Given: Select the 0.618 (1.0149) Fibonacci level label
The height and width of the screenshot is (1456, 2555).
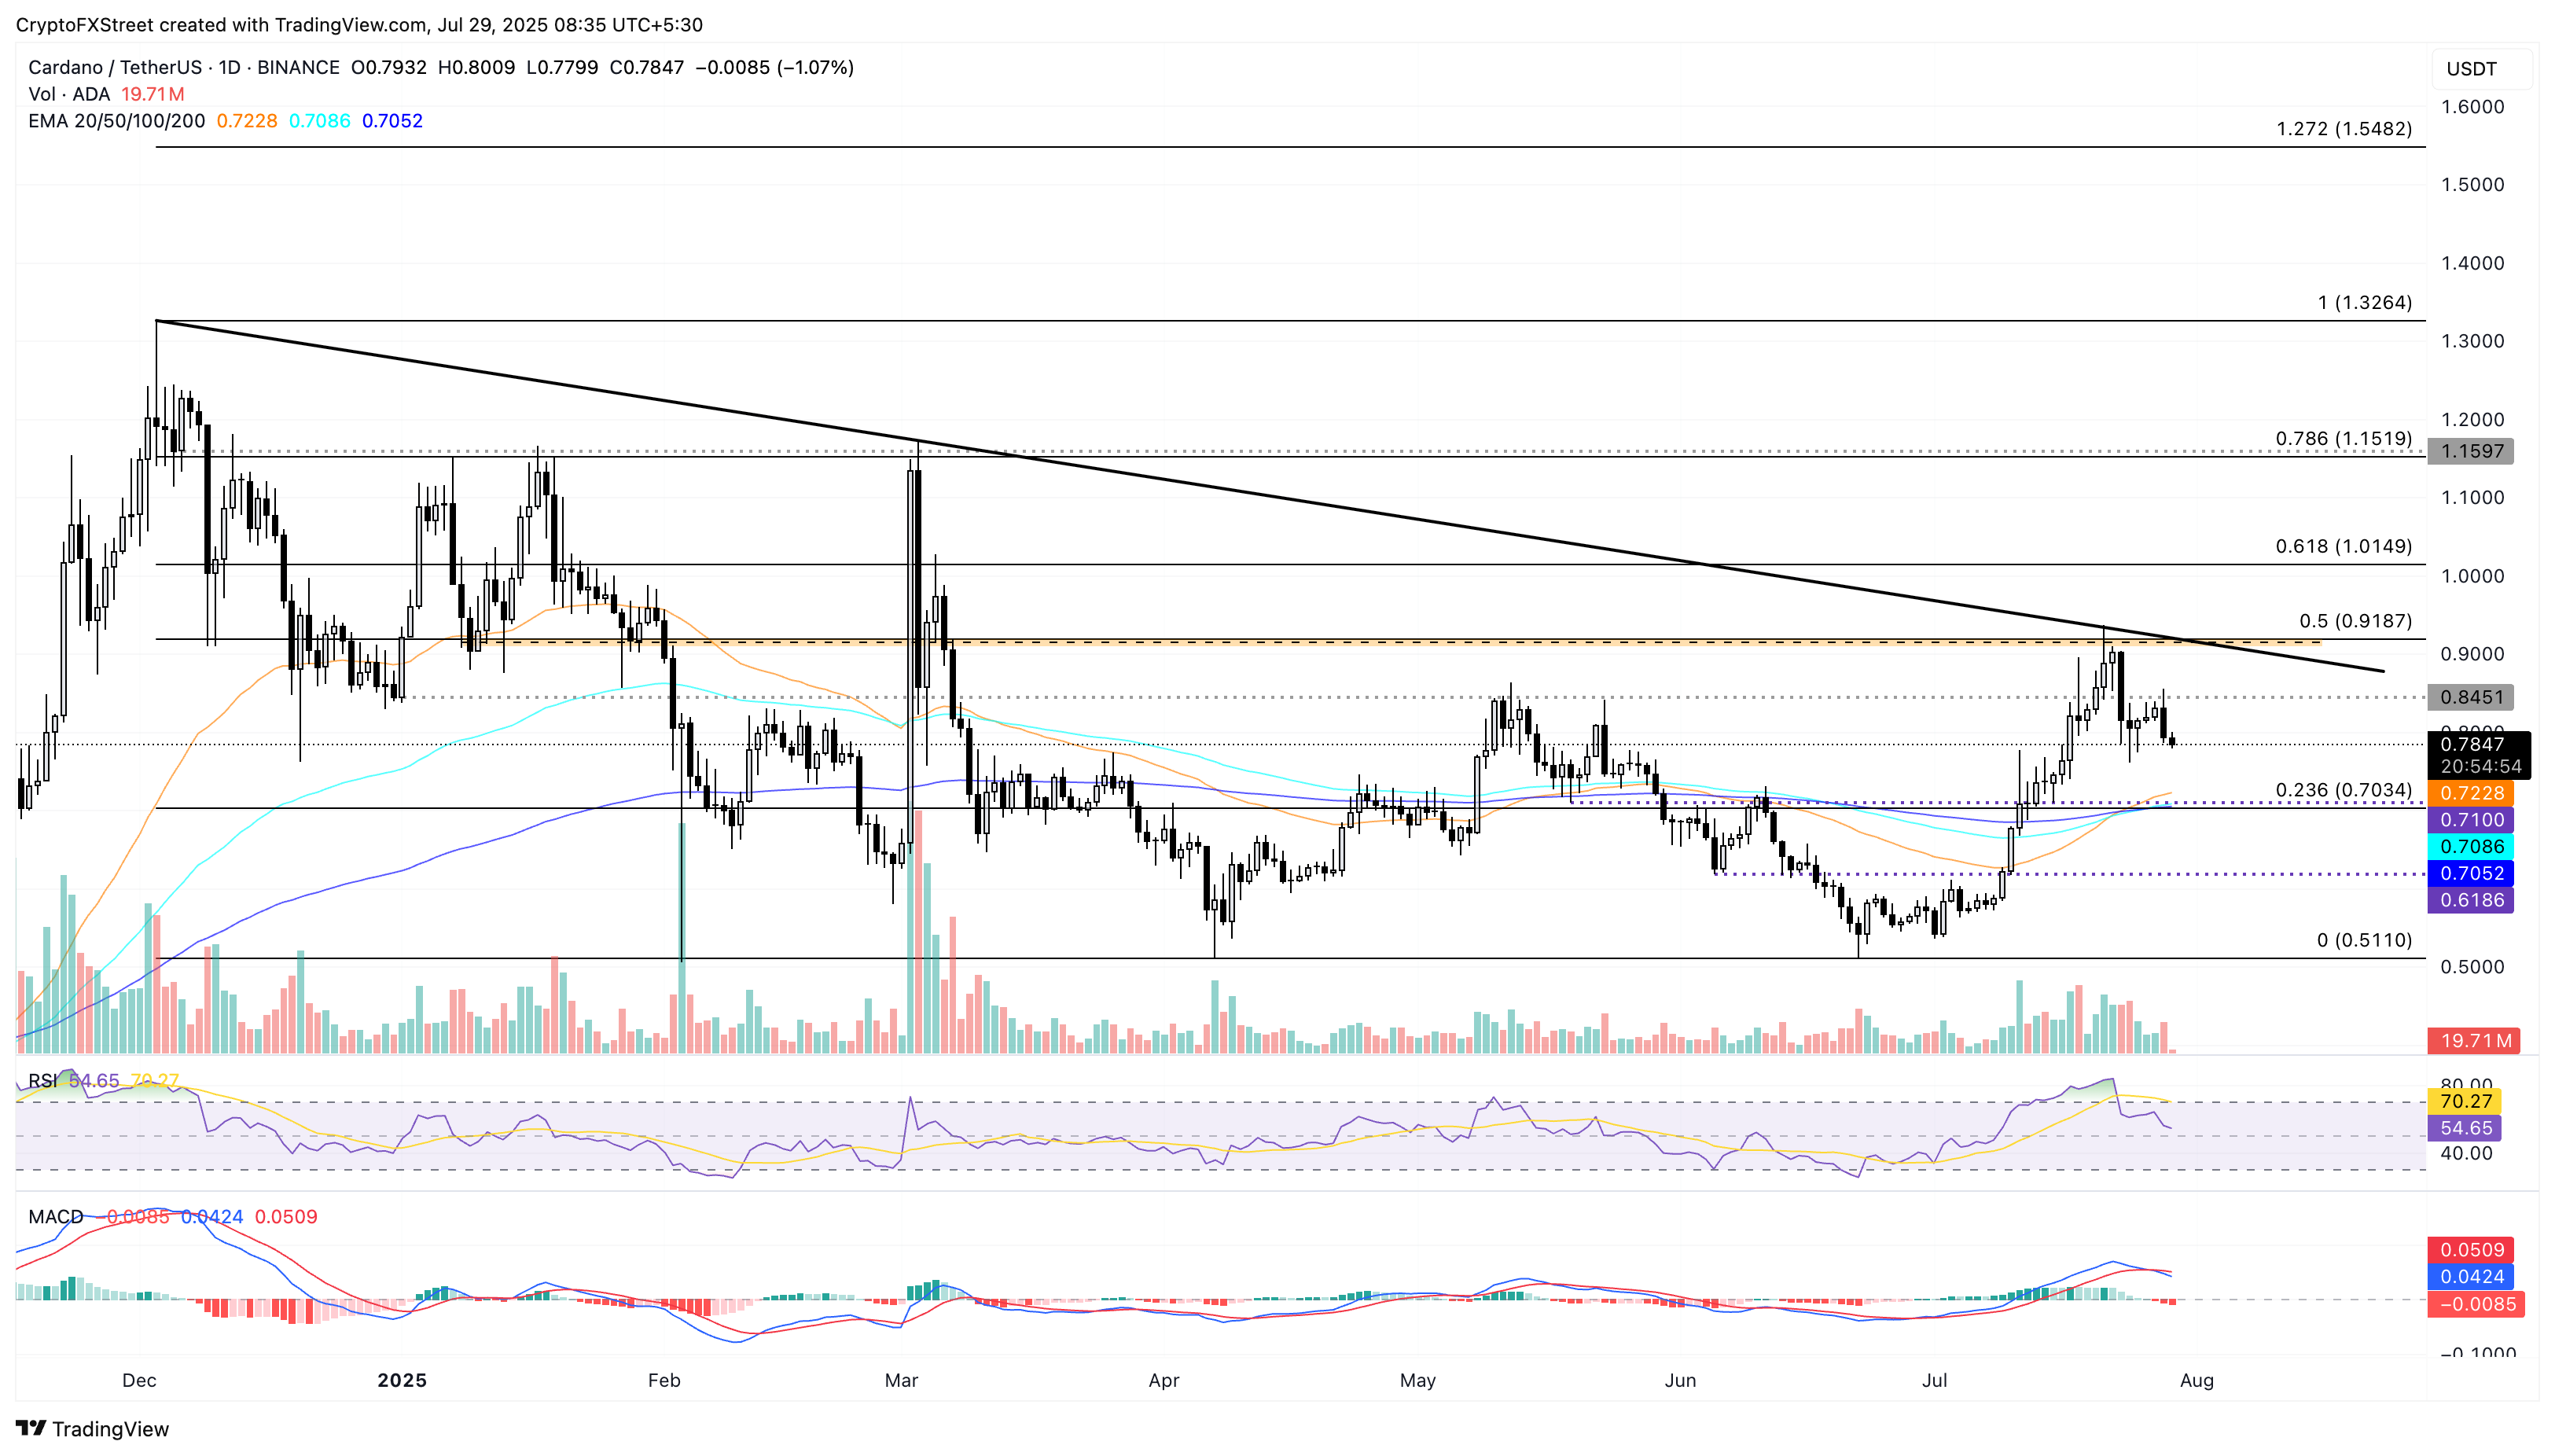Looking at the screenshot, I should [2343, 546].
